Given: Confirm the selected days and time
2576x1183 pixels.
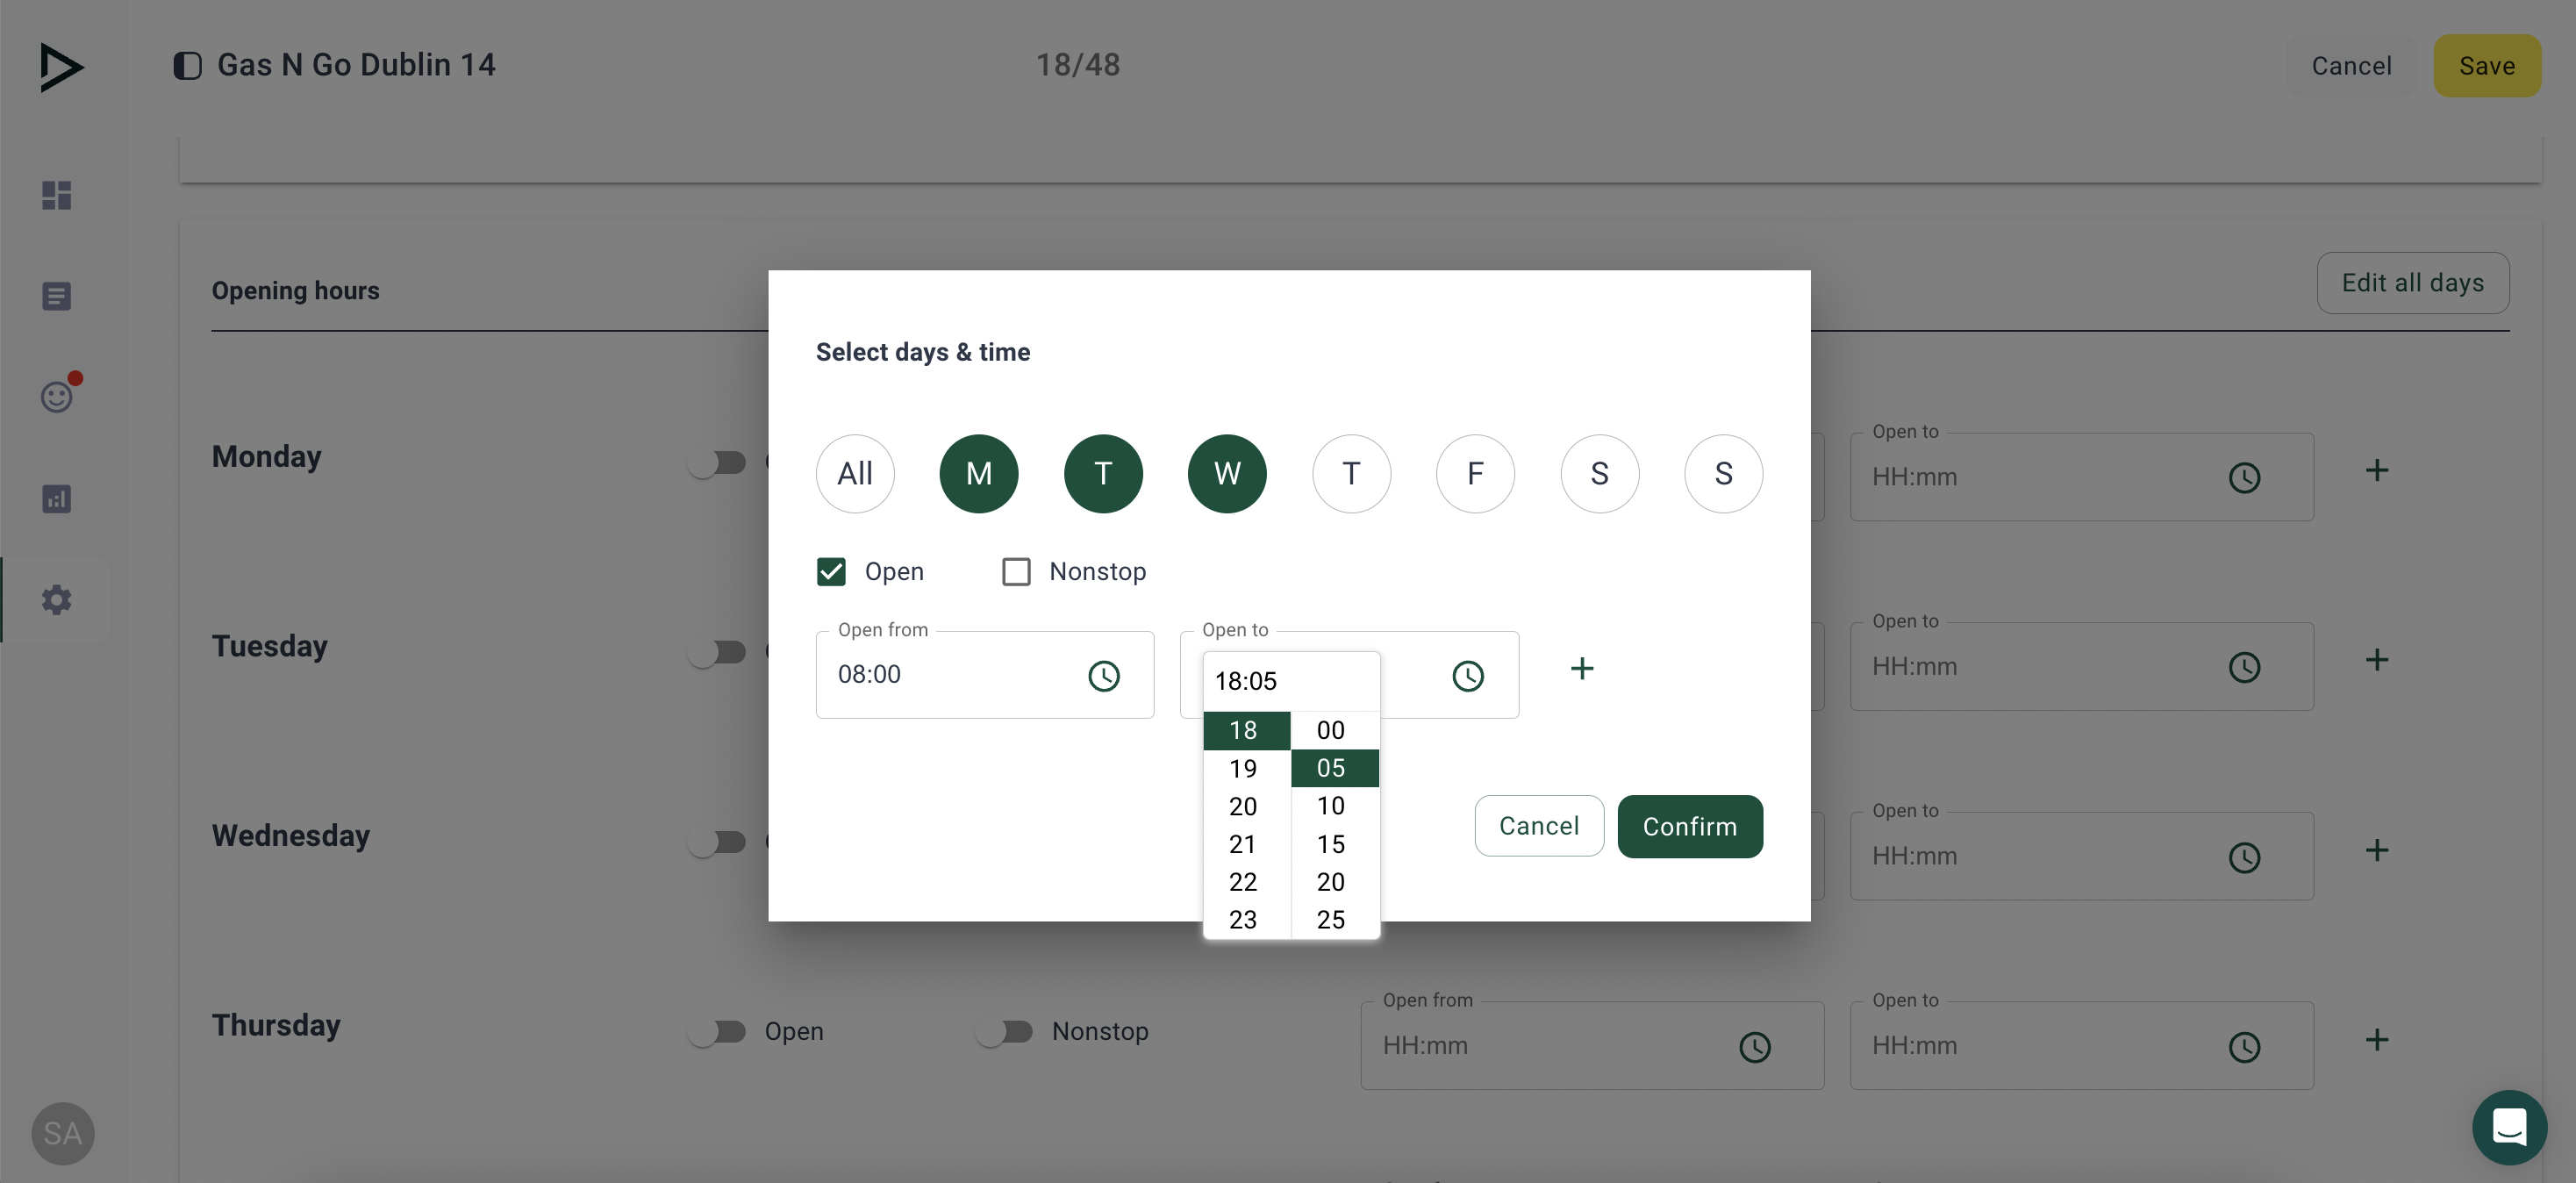Looking at the screenshot, I should pos(1689,826).
